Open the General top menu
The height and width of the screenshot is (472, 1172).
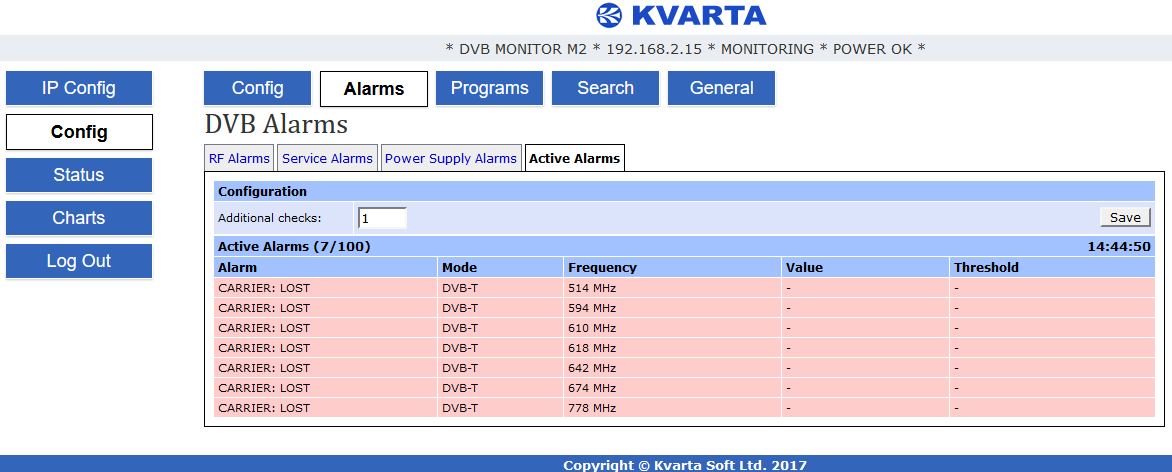pyautogui.click(x=721, y=88)
